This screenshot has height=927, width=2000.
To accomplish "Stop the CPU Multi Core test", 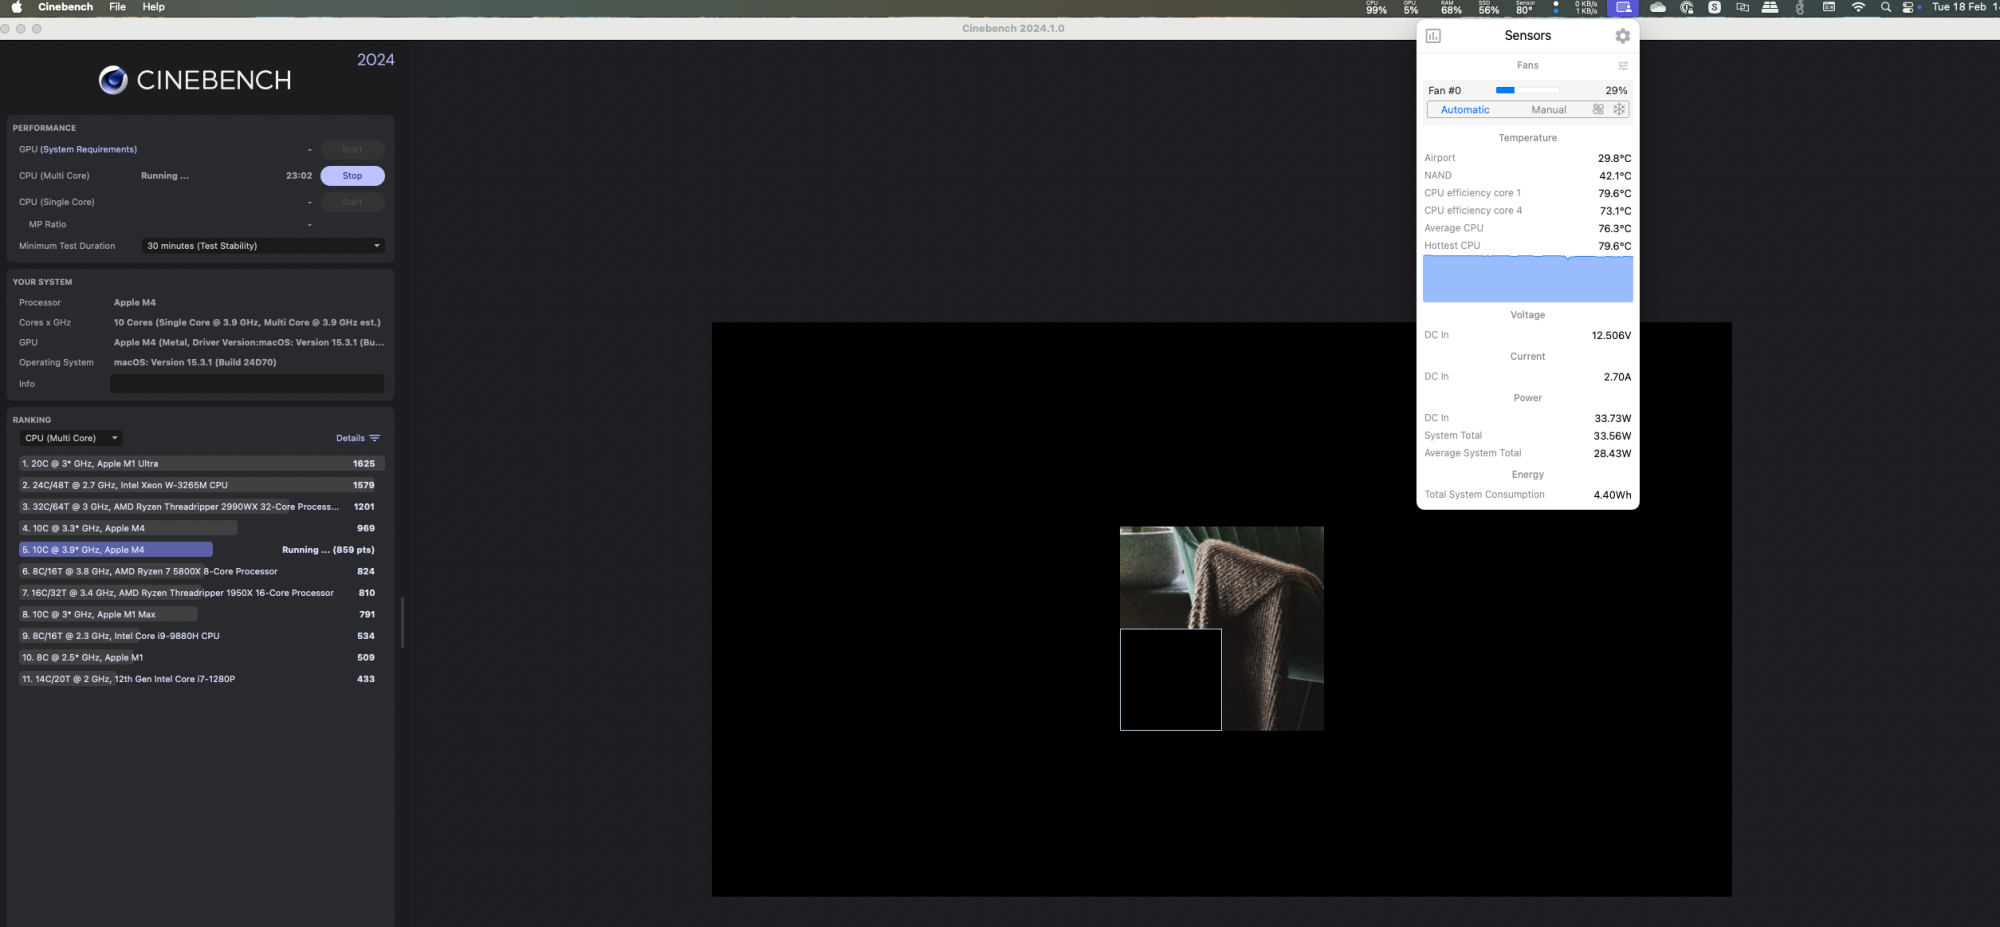I will point(352,176).
